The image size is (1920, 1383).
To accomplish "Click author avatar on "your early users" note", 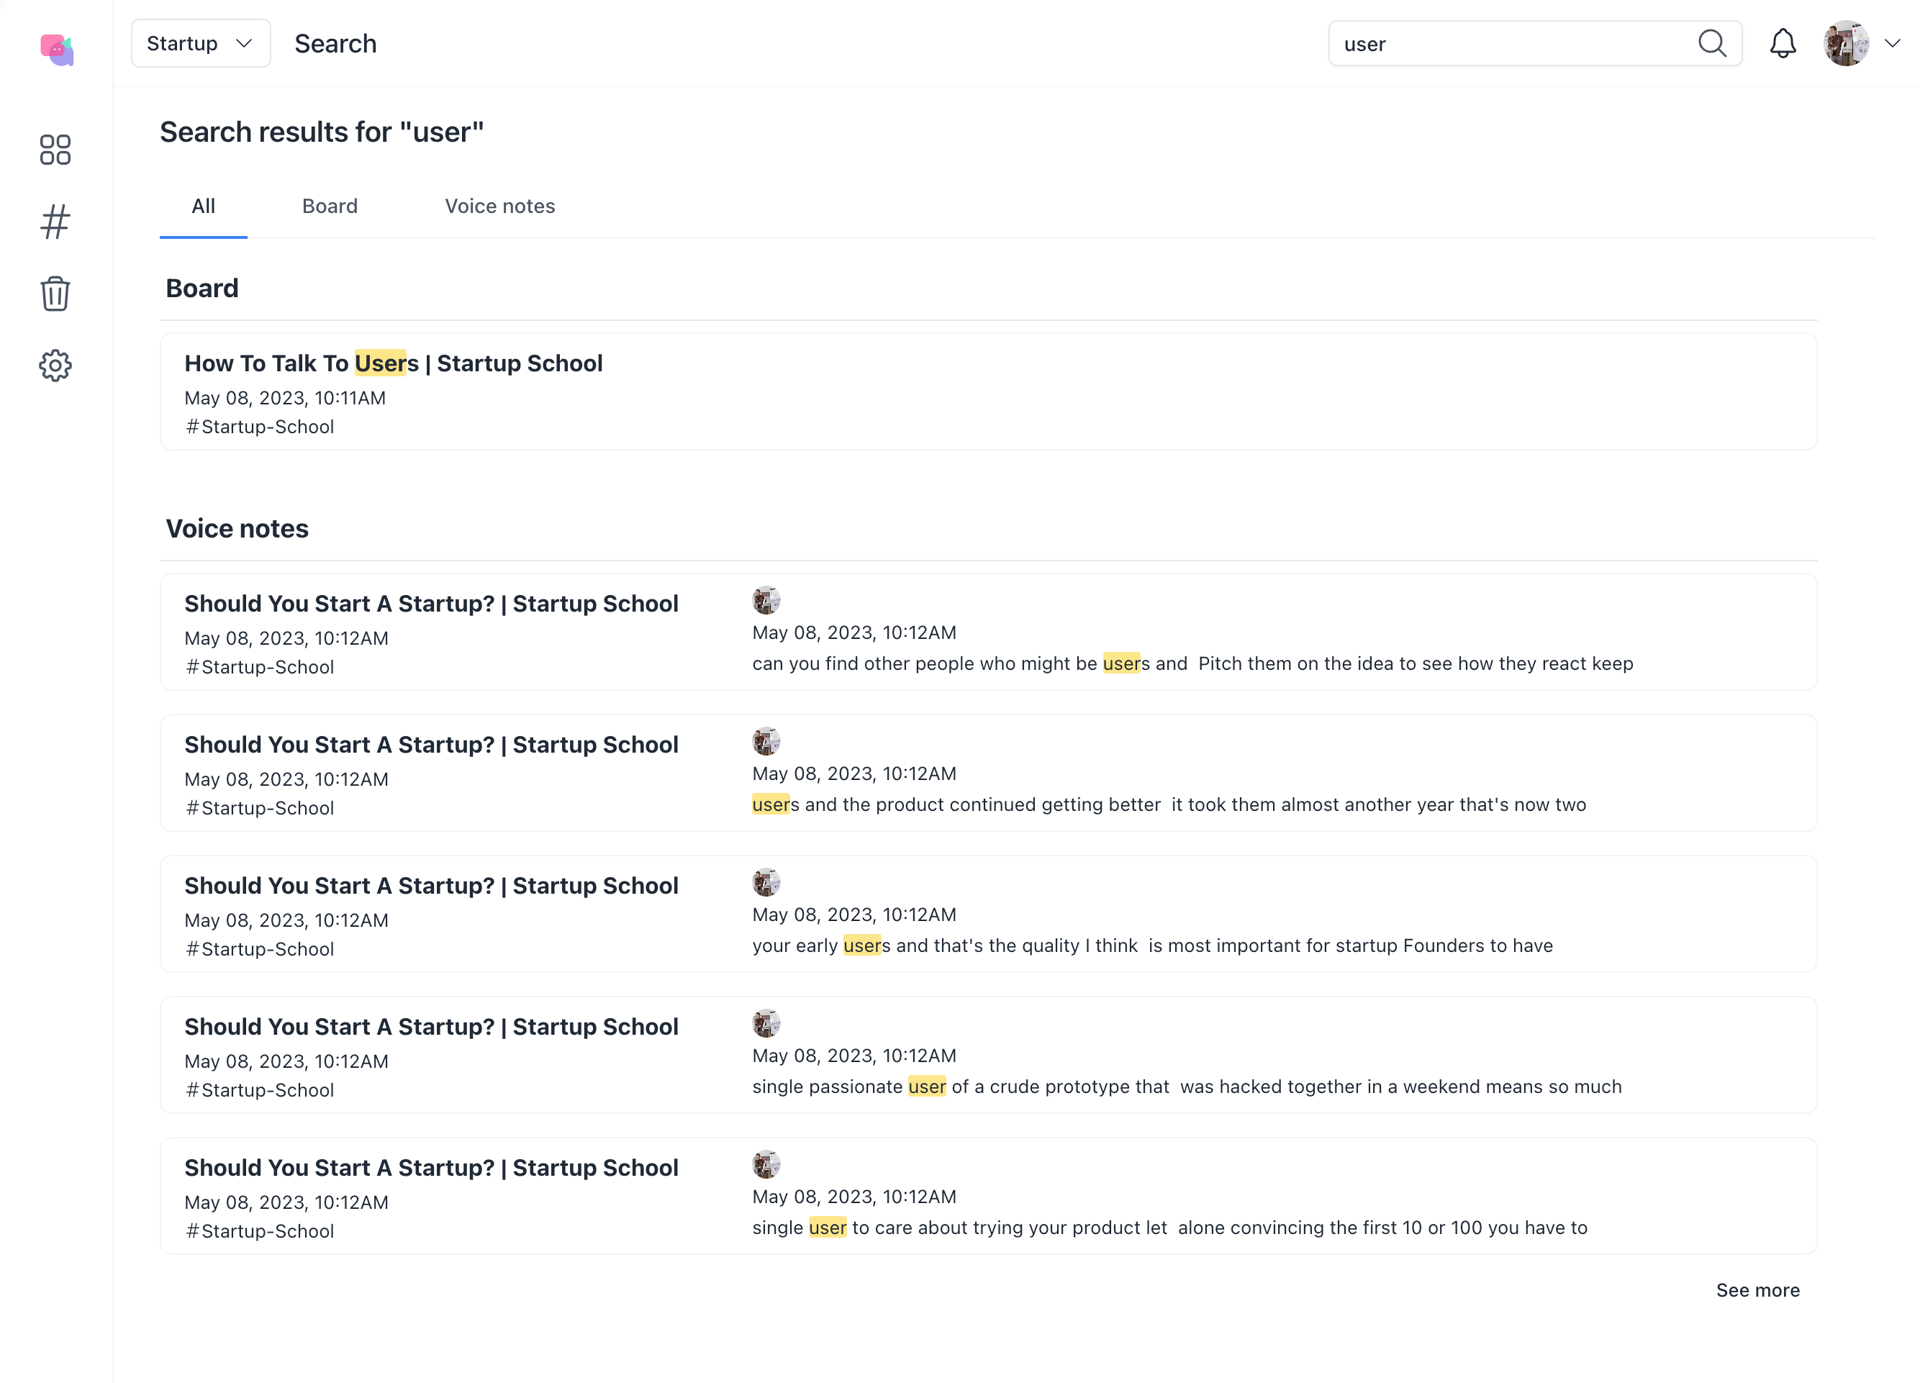I will click(x=766, y=882).
